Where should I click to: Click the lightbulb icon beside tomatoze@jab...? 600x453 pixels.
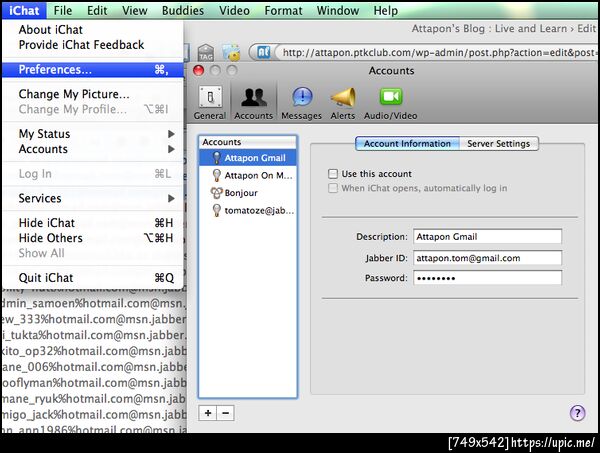tap(217, 210)
